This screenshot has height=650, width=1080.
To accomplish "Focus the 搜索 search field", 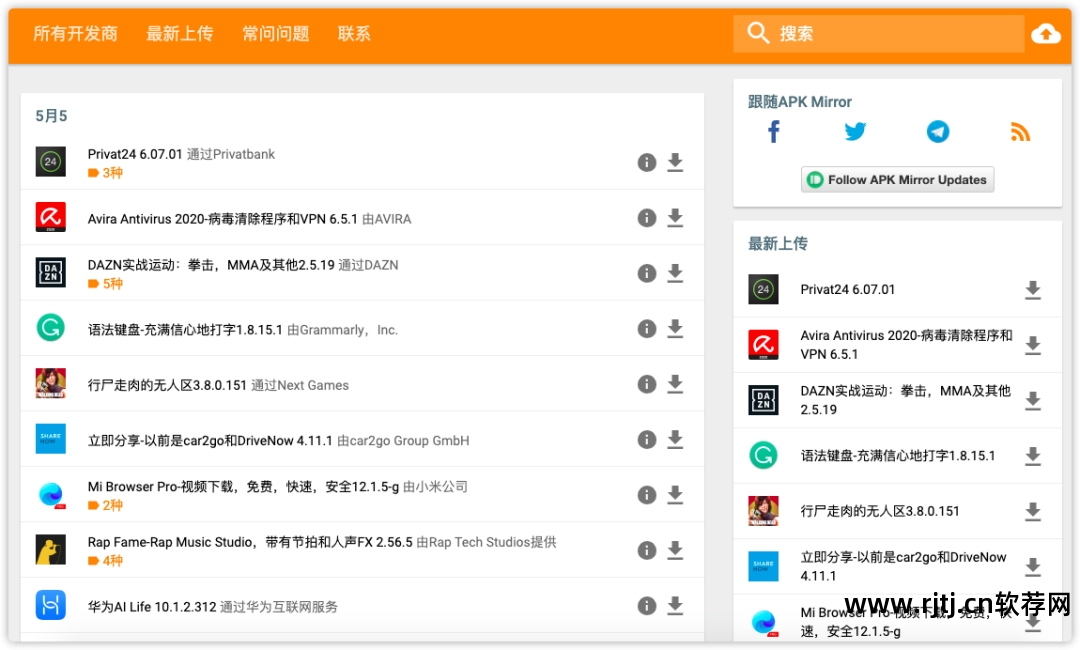I will tap(879, 33).
